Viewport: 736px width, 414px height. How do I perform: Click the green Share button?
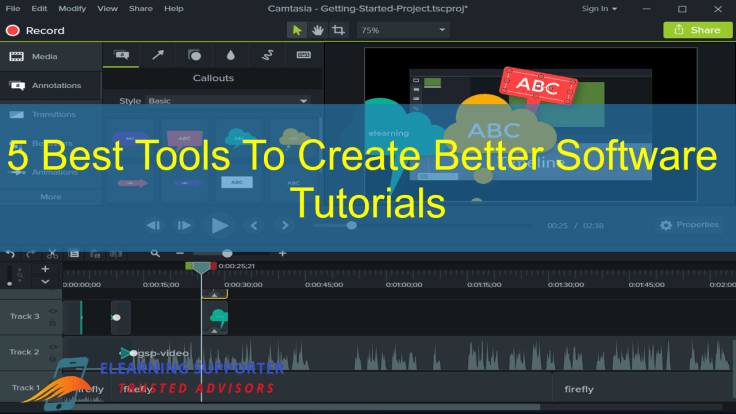click(697, 30)
